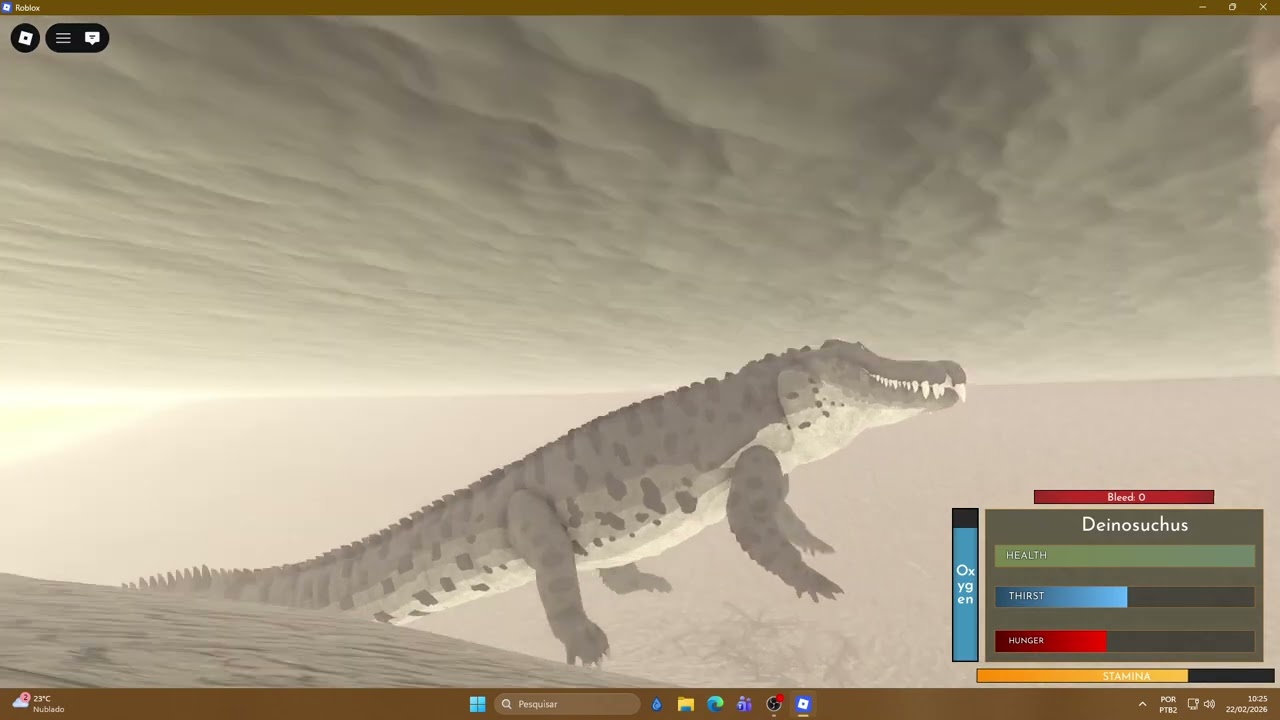The height and width of the screenshot is (720, 1280).
Task: Open the Windows Start menu
Action: (x=478, y=704)
